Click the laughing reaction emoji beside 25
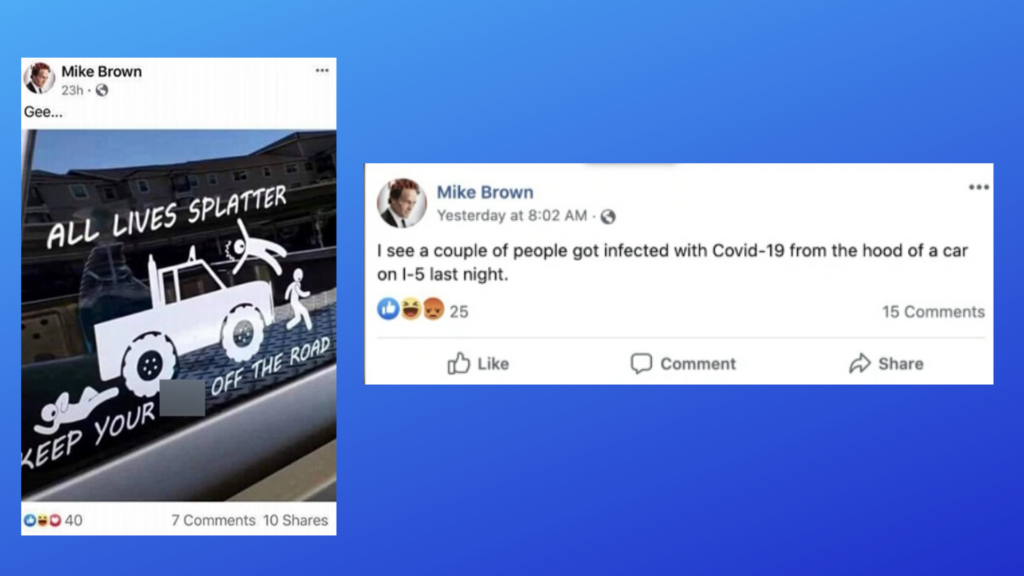 tap(411, 308)
